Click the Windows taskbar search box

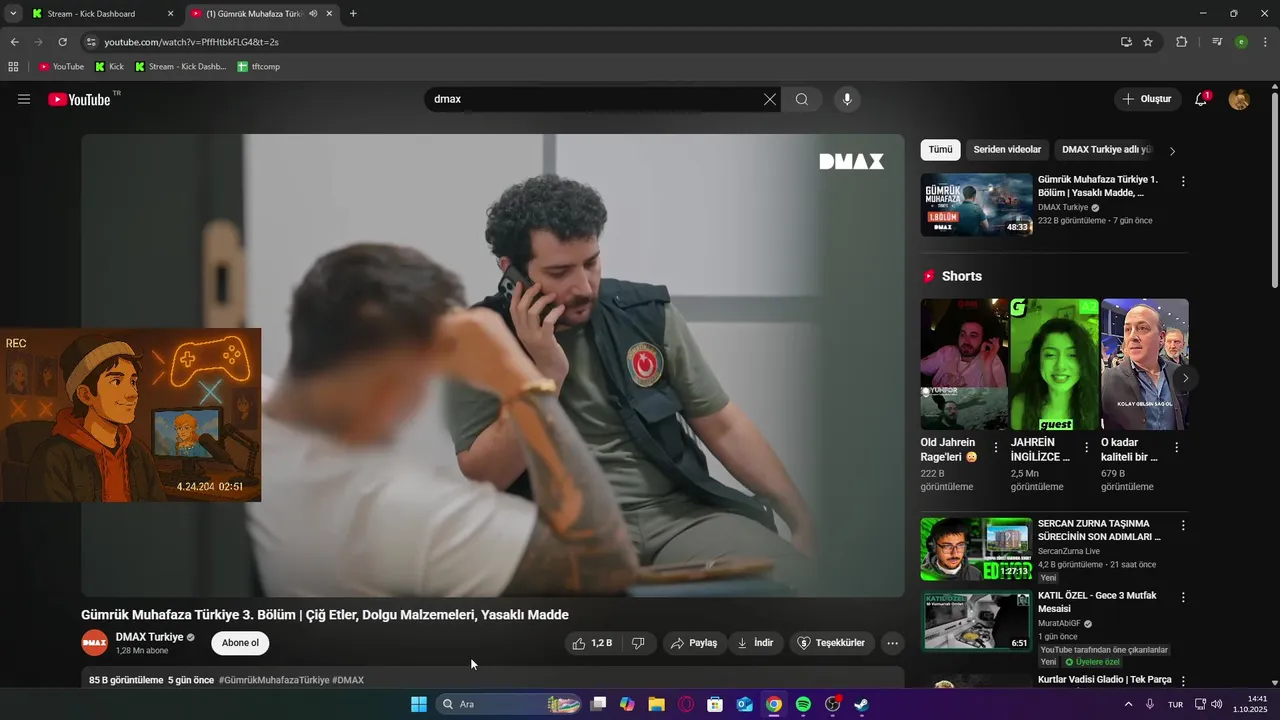[x=510, y=704]
